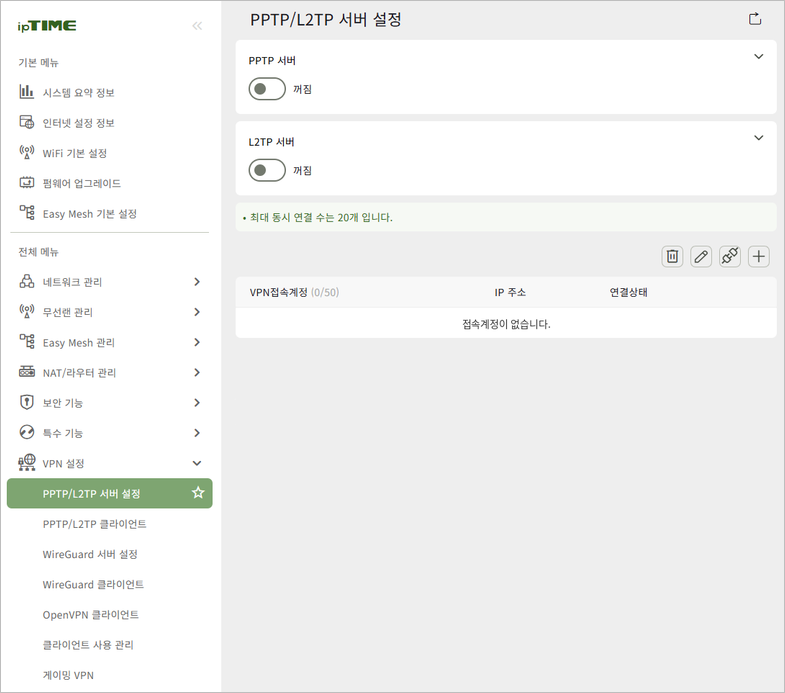Click the WiFi 기본 설정 antenna icon
This screenshot has width=785, height=693.
click(x=27, y=152)
